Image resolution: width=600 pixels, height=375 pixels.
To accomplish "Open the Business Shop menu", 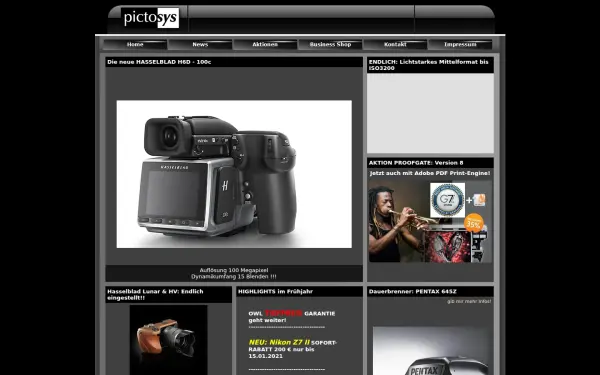I will coord(330,45).
